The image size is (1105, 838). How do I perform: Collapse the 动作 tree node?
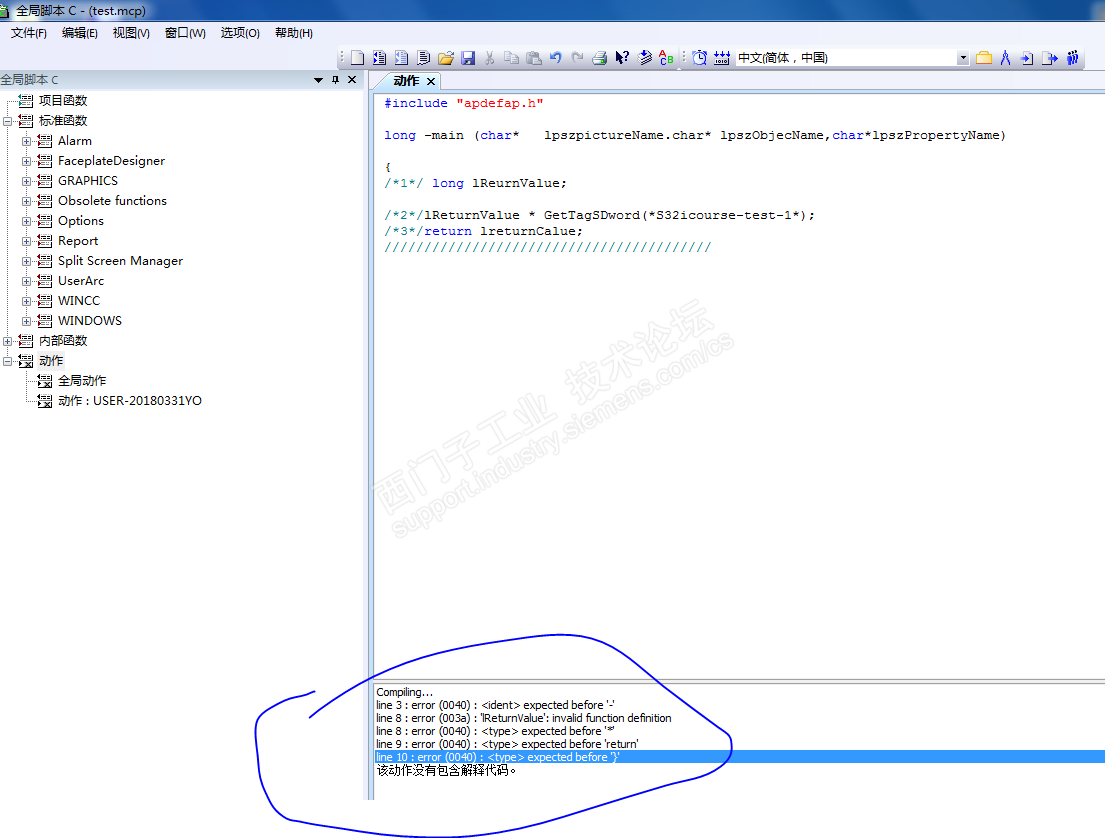pos(7,361)
